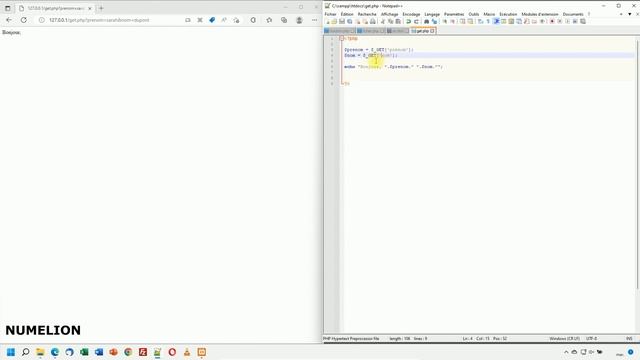
Task: Open FileZilla from the taskbar
Action: coord(143,352)
